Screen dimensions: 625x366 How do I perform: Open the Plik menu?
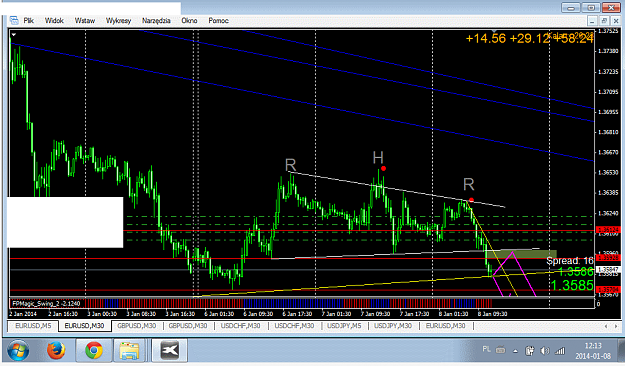click(28, 20)
